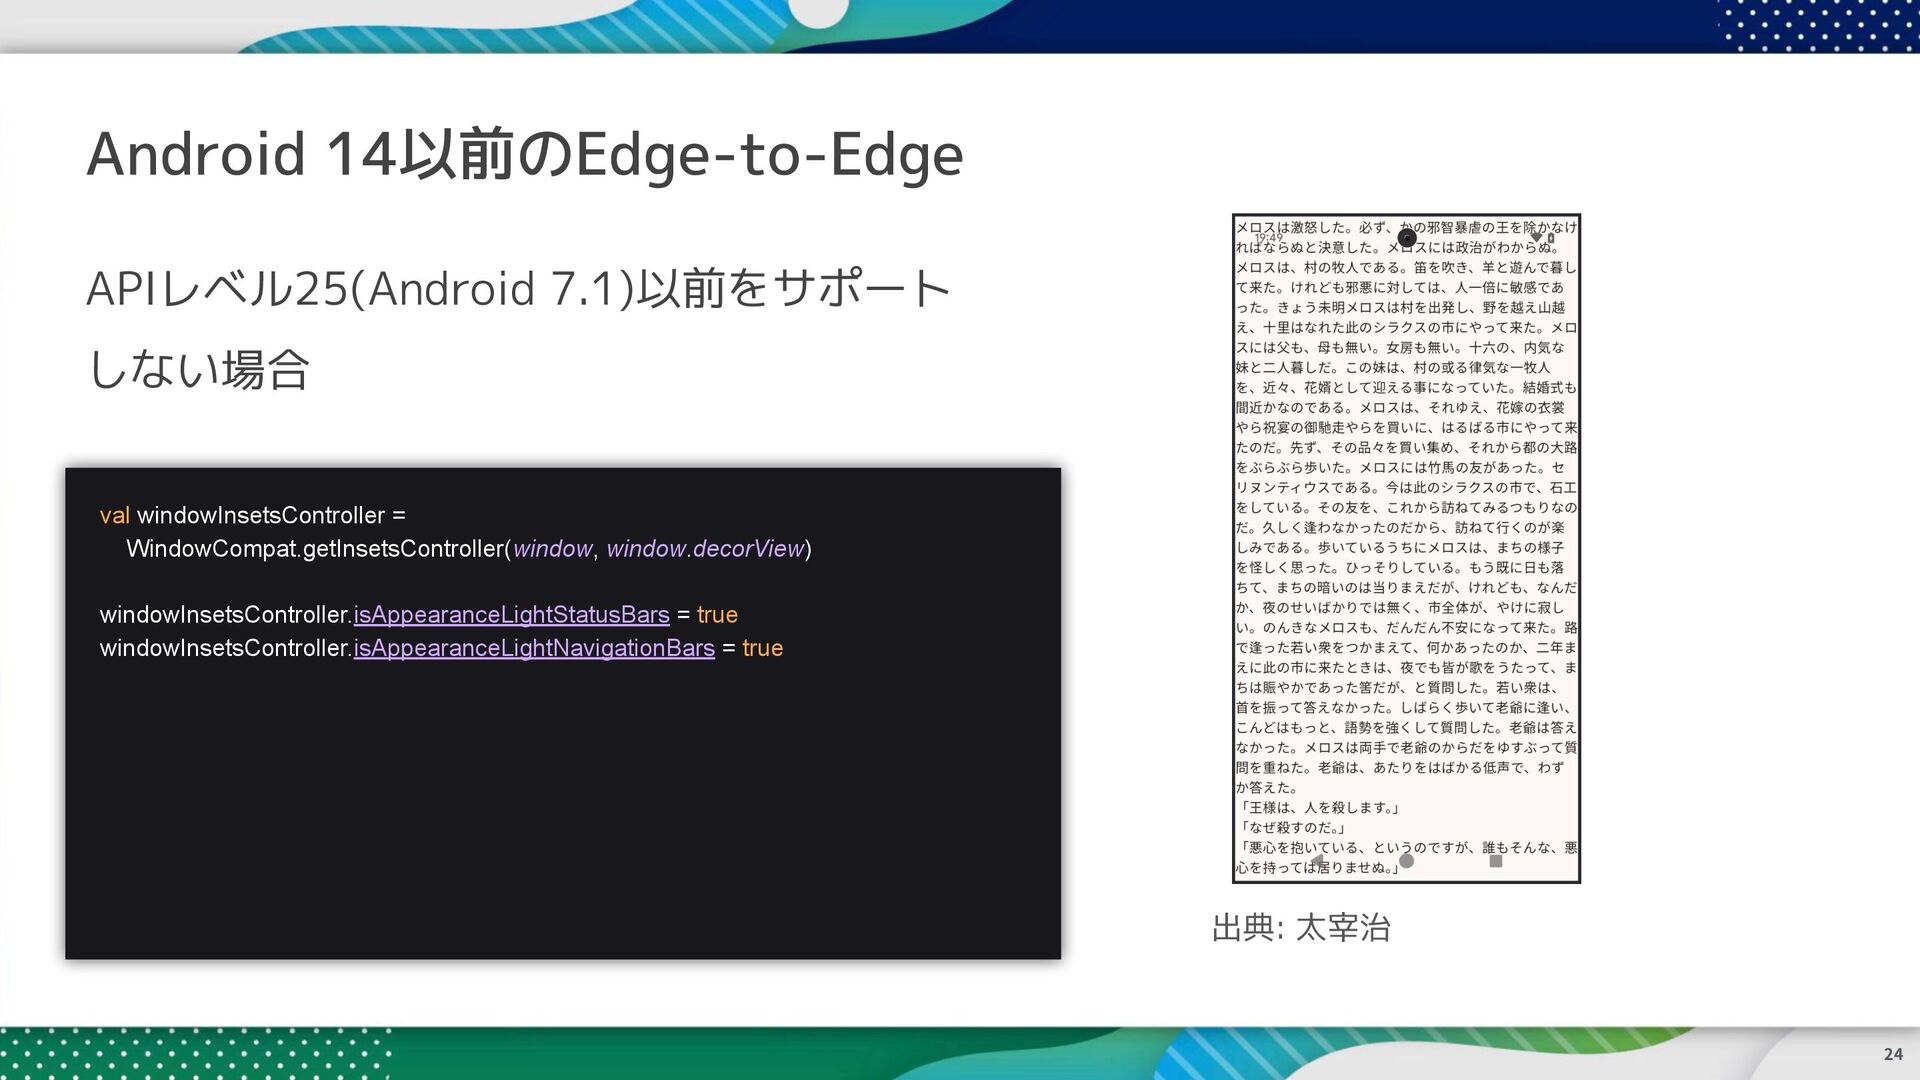The image size is (1920, 1080).
Task: Click the 19:49 clock in phone status bar
Action: point(1268,238)
